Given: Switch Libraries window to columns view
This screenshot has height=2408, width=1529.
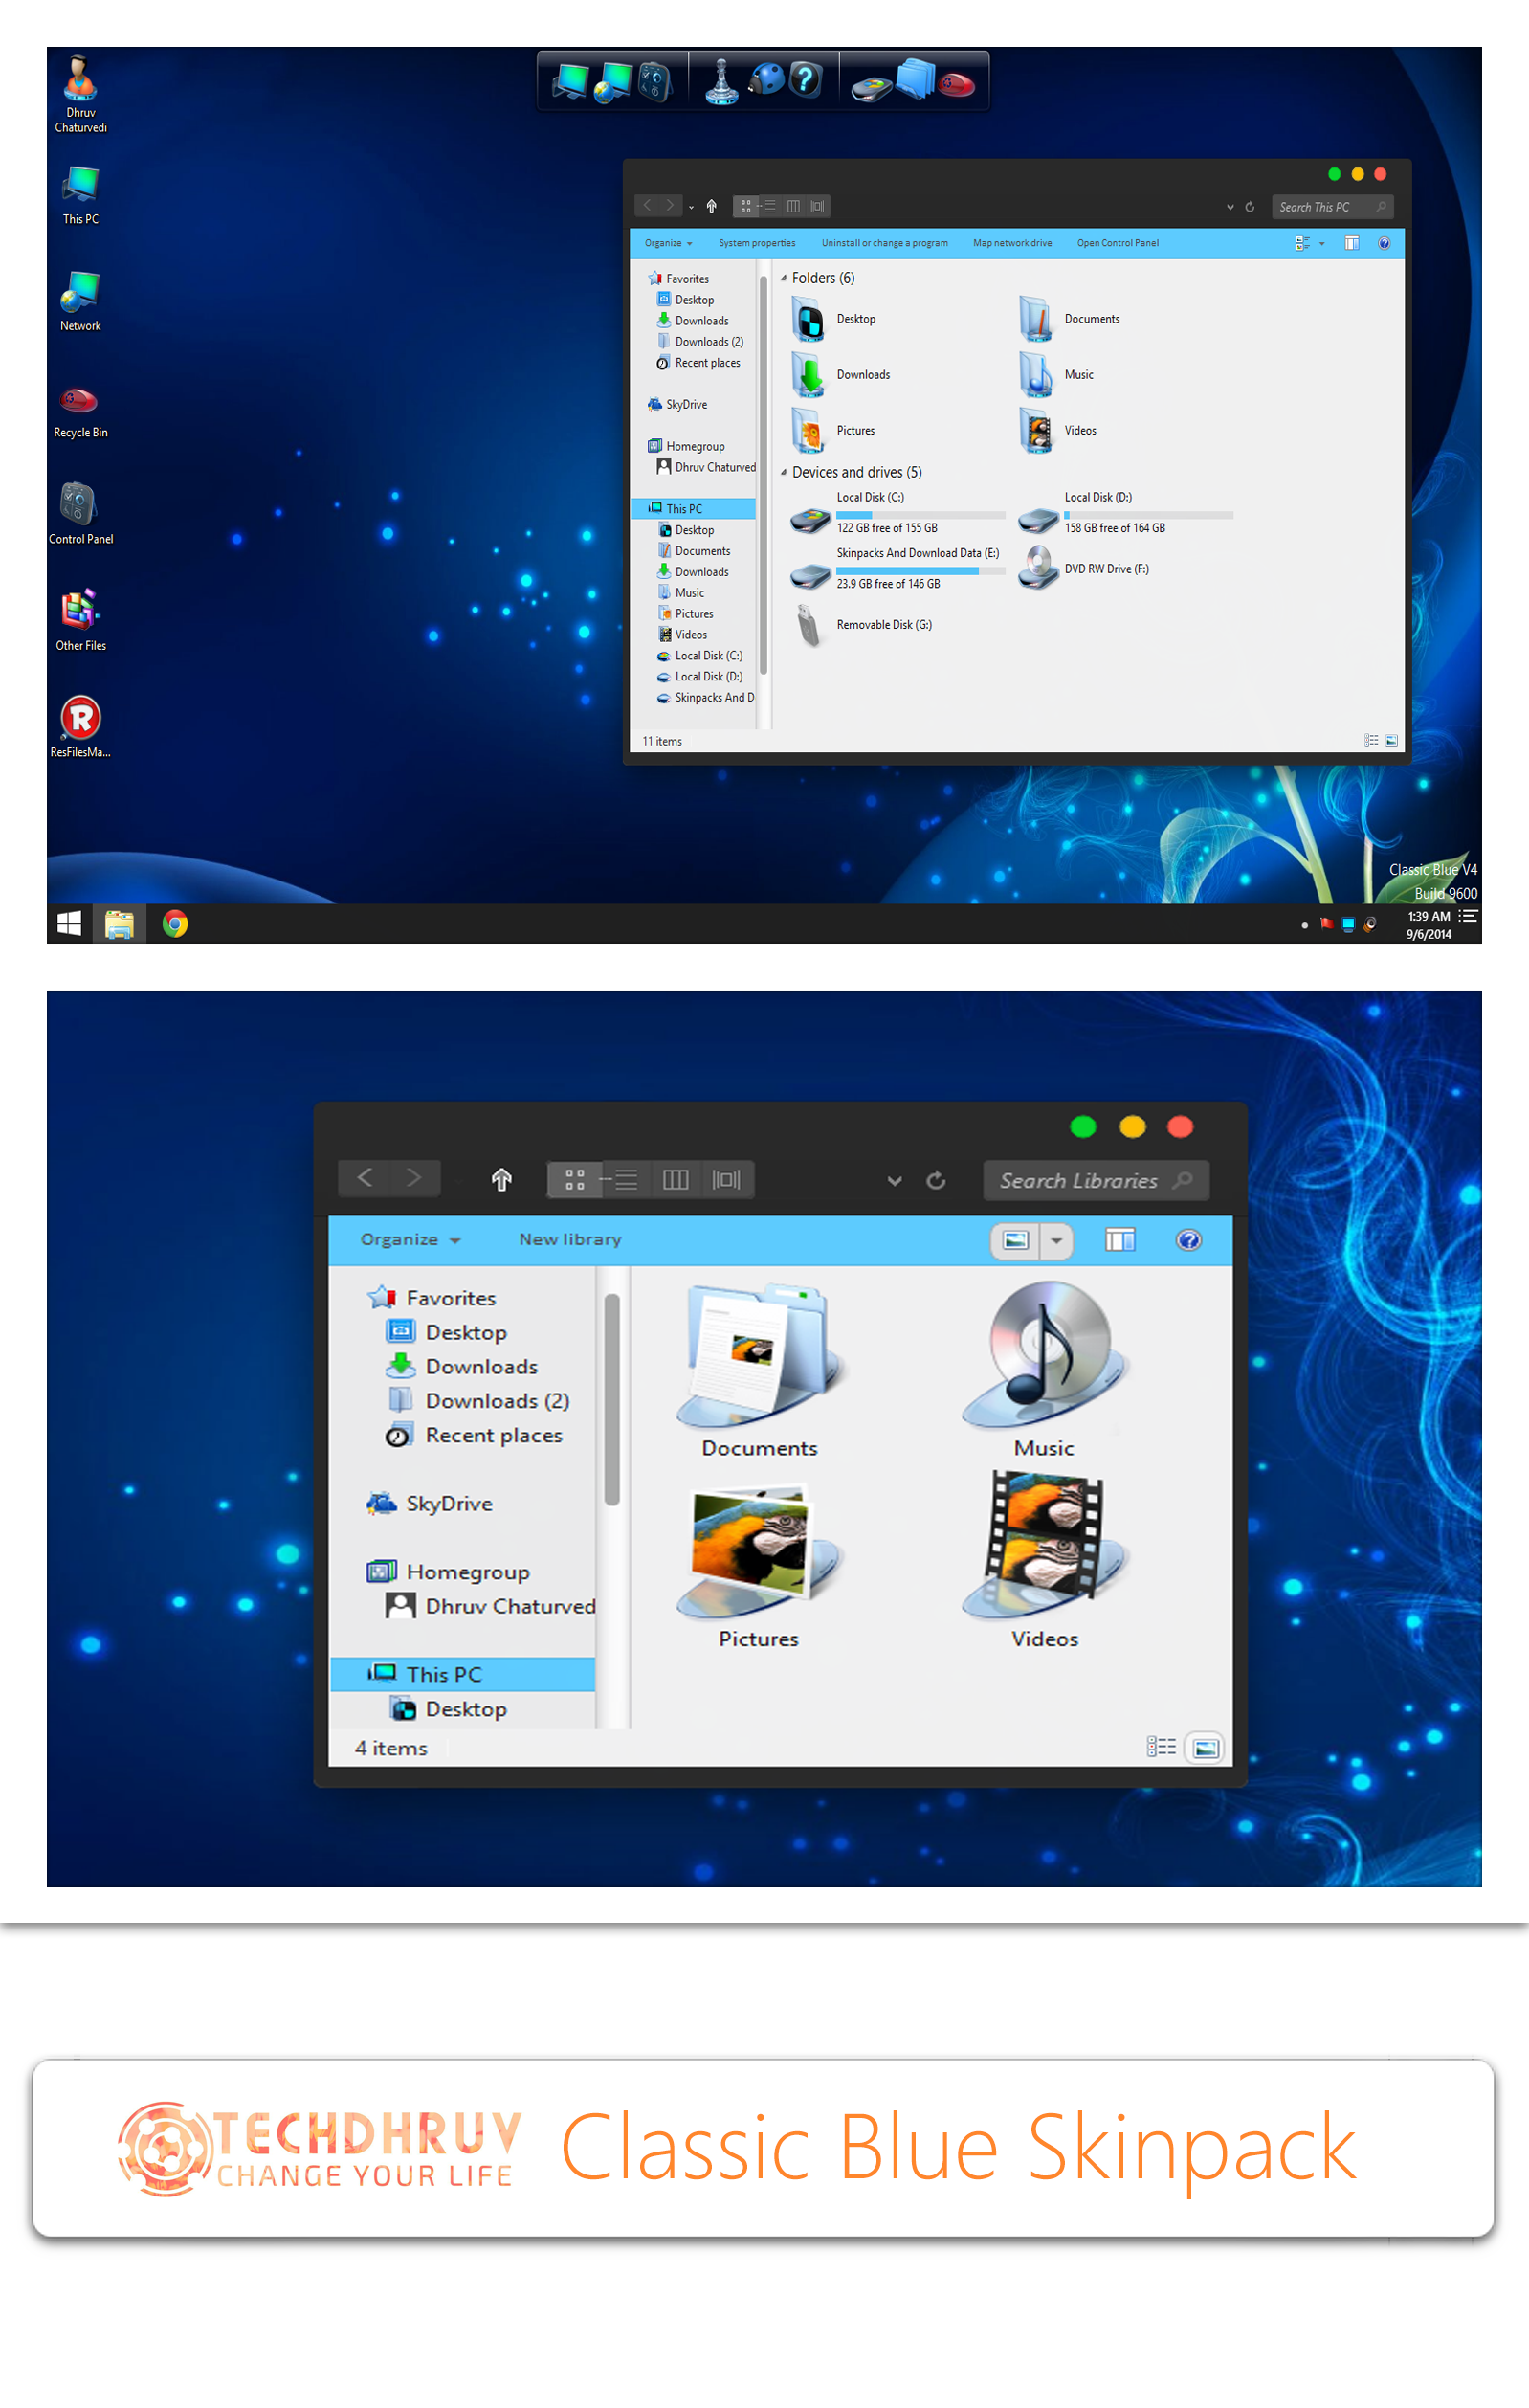Looking at the screenshot, I should [676, 1180].
